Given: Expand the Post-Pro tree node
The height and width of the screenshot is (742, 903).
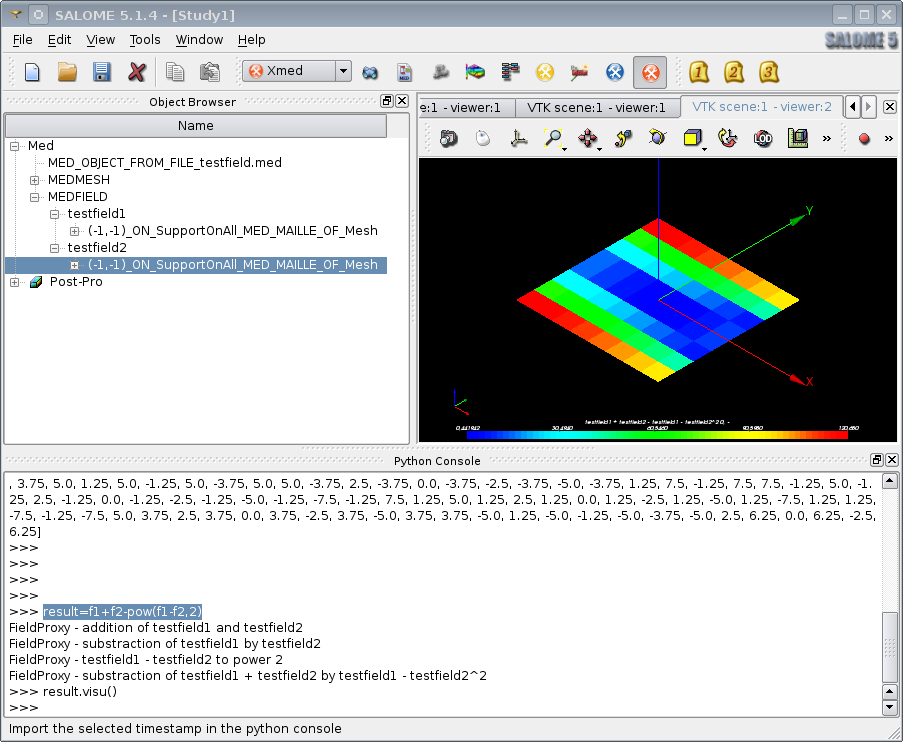Looking at the screenshot, I should [x=14, y=282].
